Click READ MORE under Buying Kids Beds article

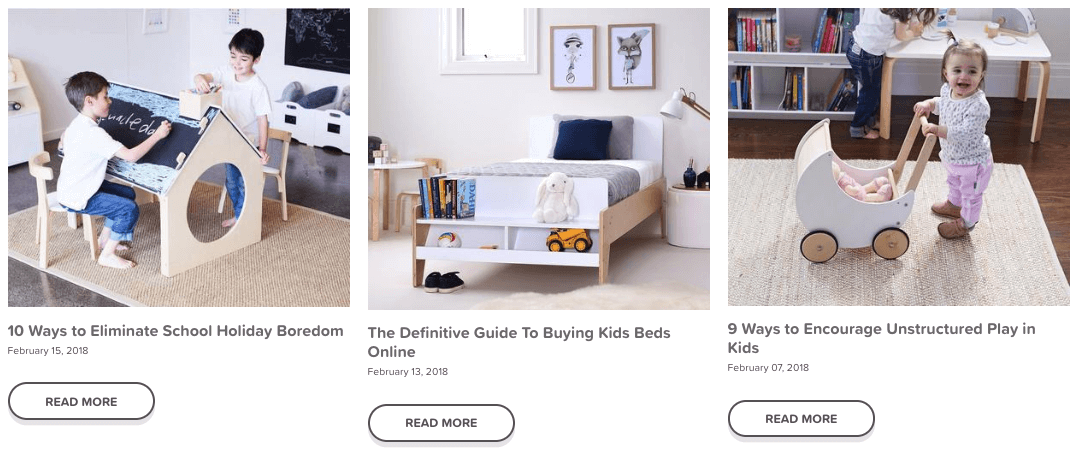click(x=441, y=423)
